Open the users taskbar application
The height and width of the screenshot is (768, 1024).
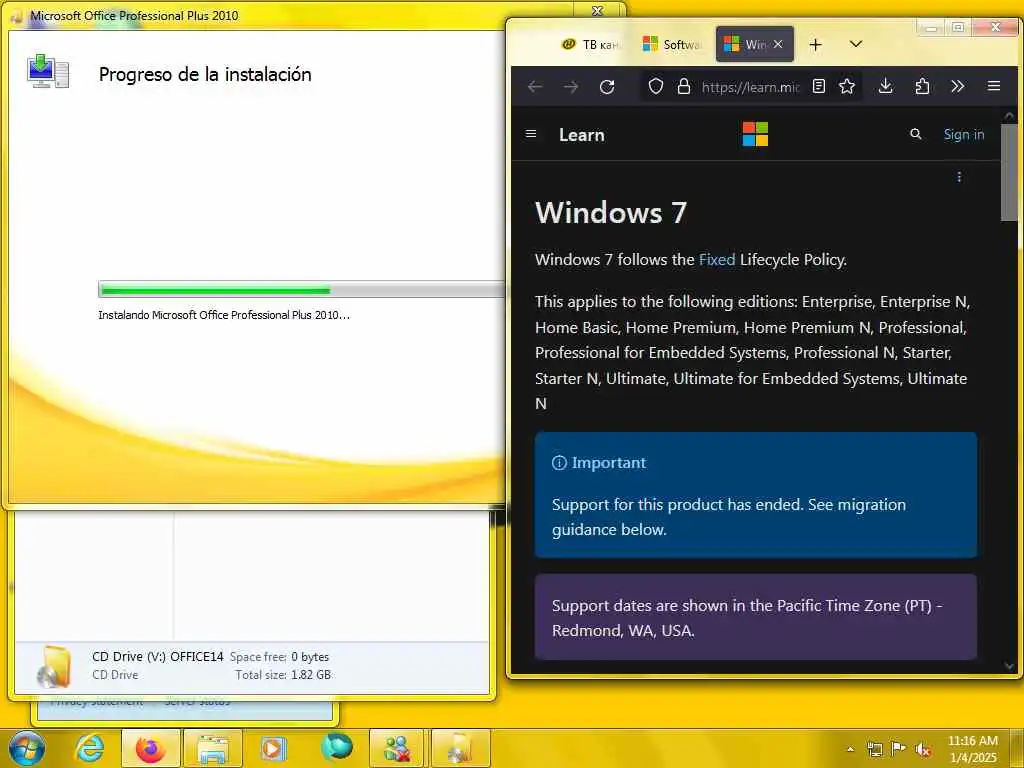click(x=397, y=748)
